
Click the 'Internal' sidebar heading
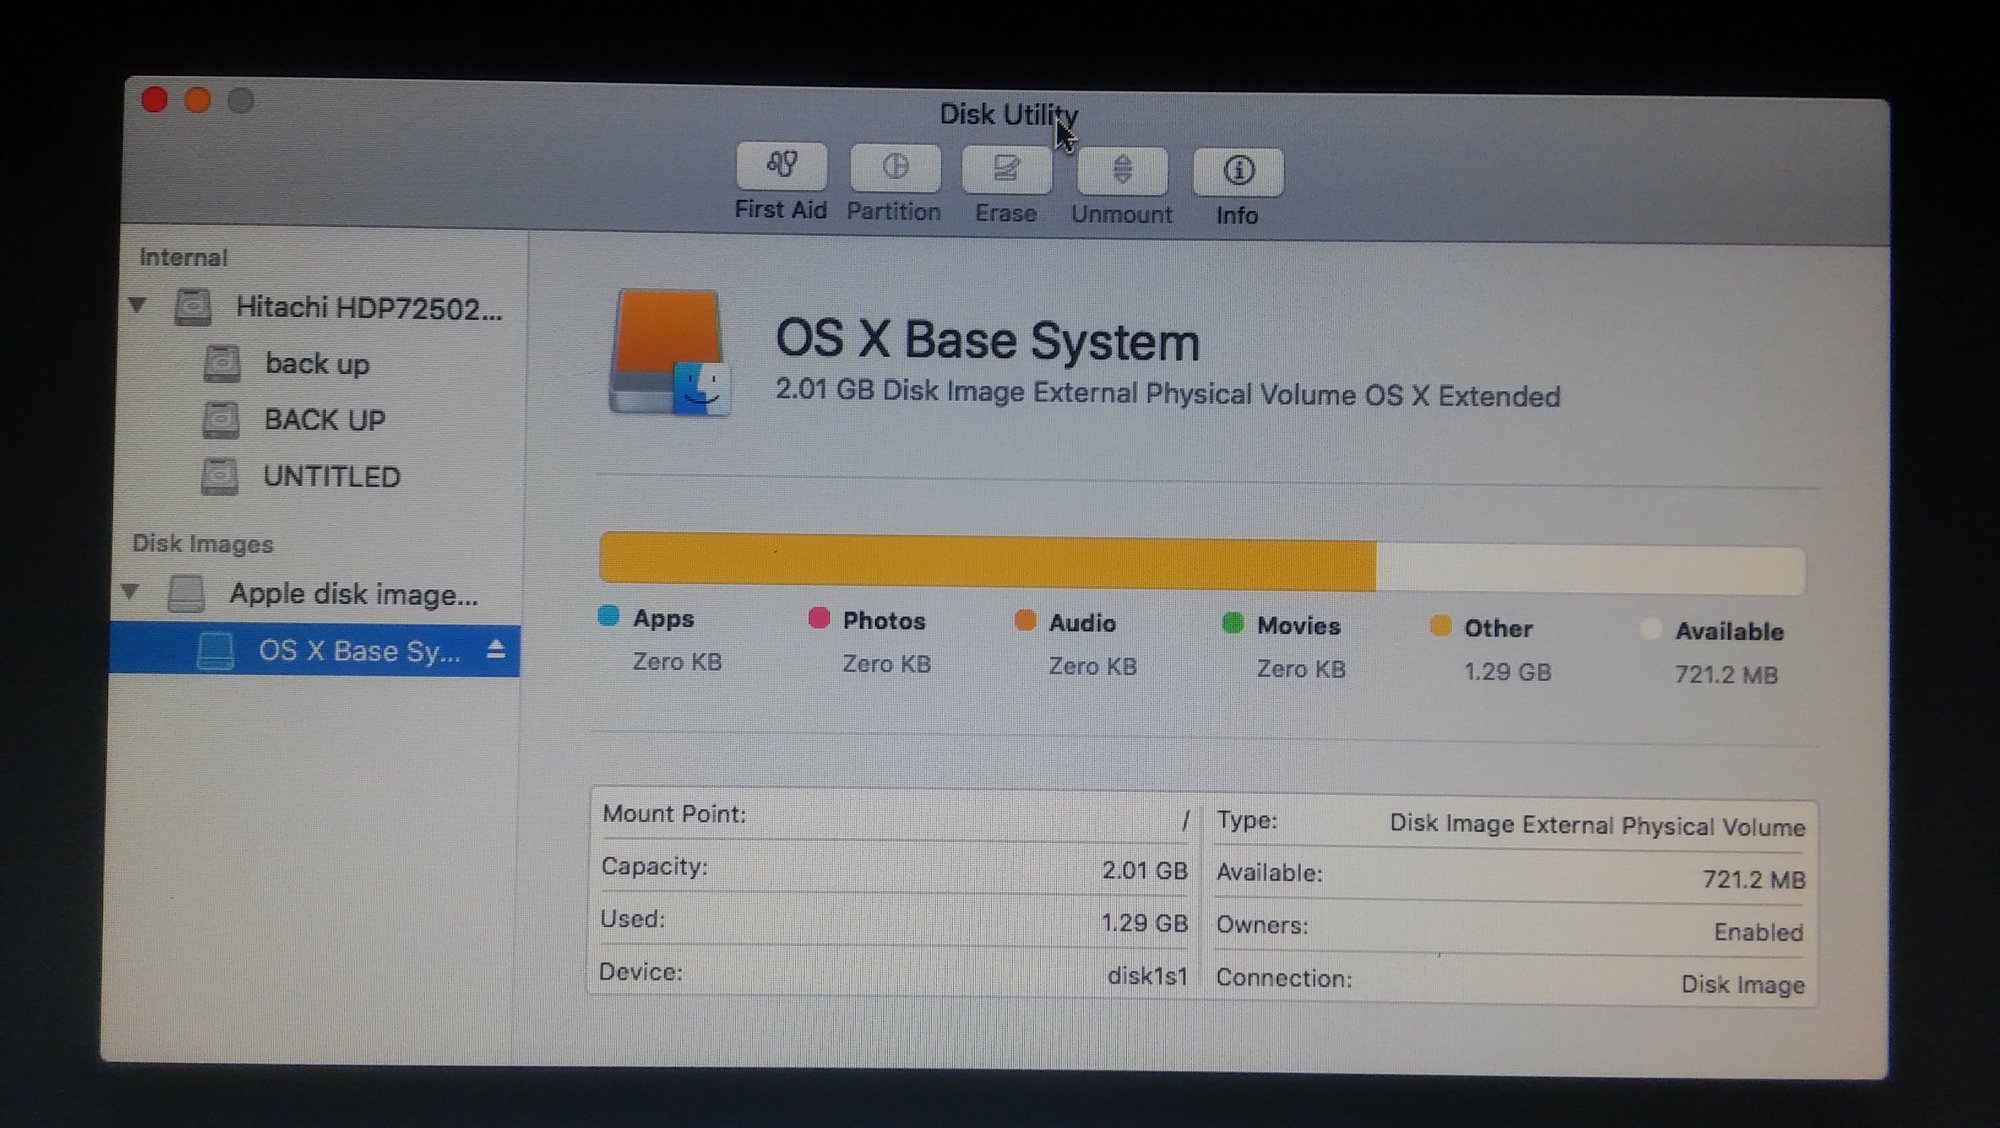(x=183, y=257)
